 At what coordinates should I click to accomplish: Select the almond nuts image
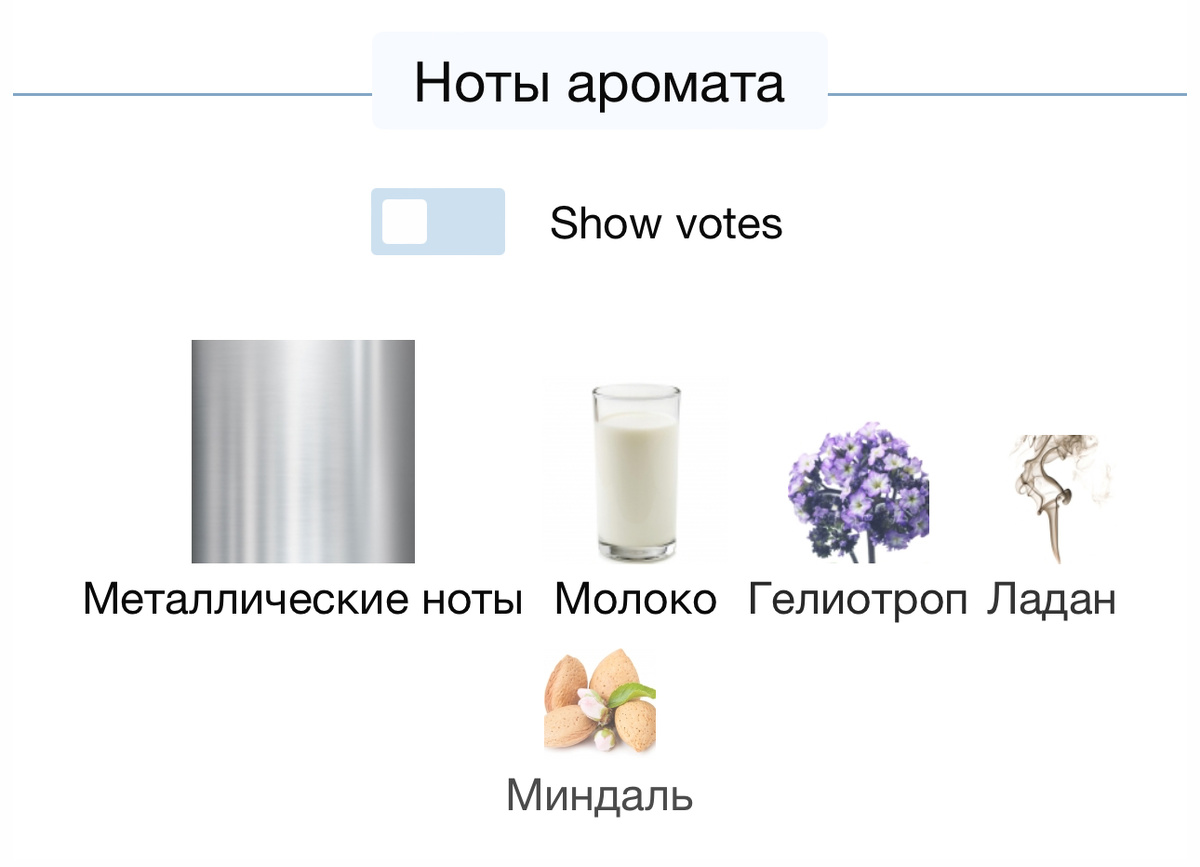point(600,700)
